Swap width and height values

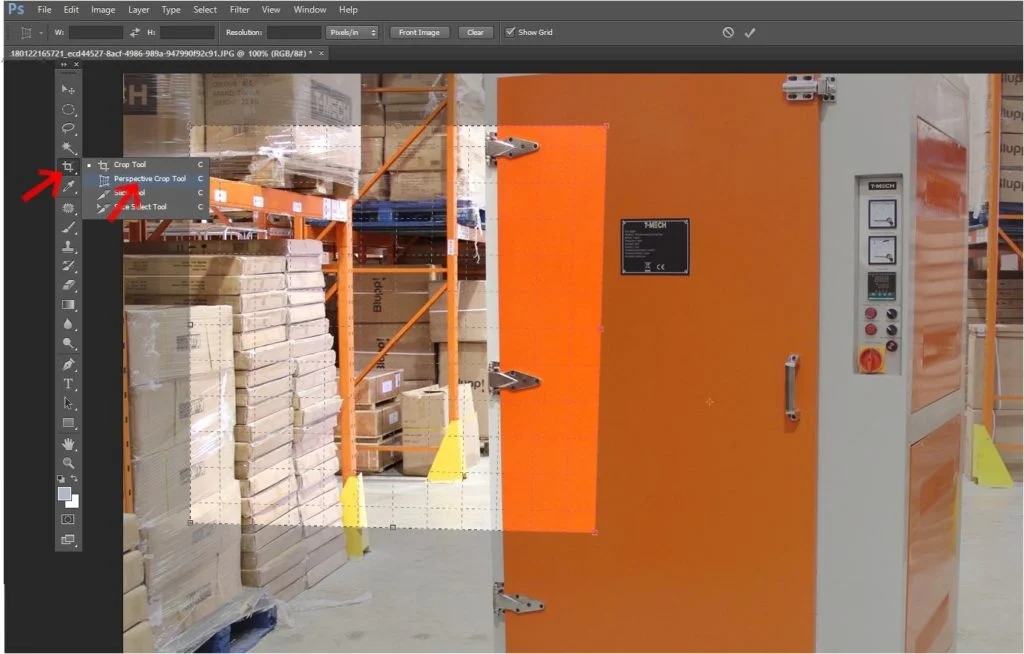135,32
